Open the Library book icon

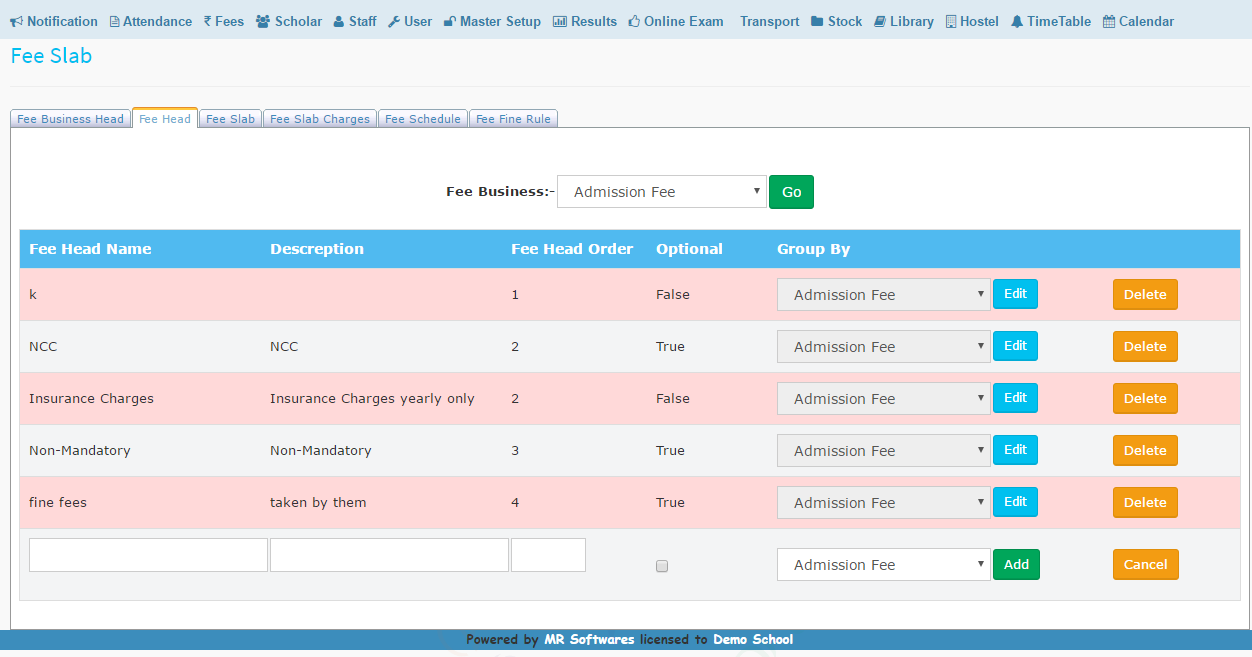(879, 22)
